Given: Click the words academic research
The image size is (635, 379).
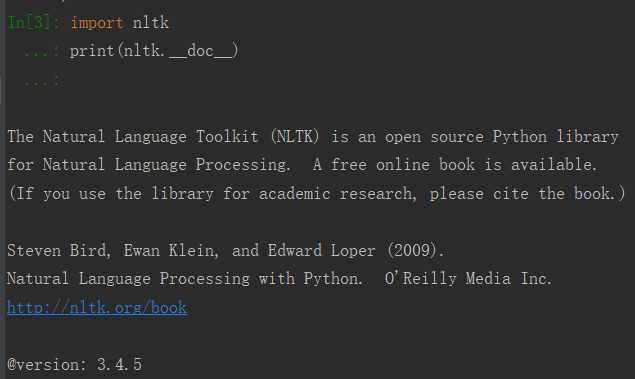Looking at the screenshot, I should coord(337,194).
